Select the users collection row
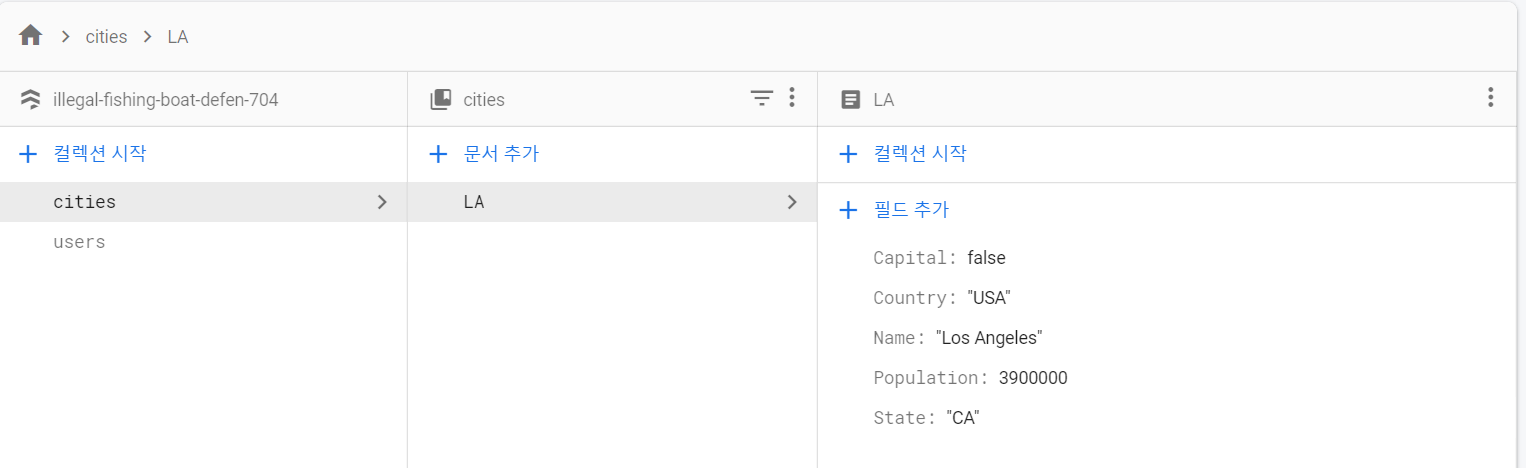The height and width of the screenshot is (468, 1526). [x=203, y=242]
